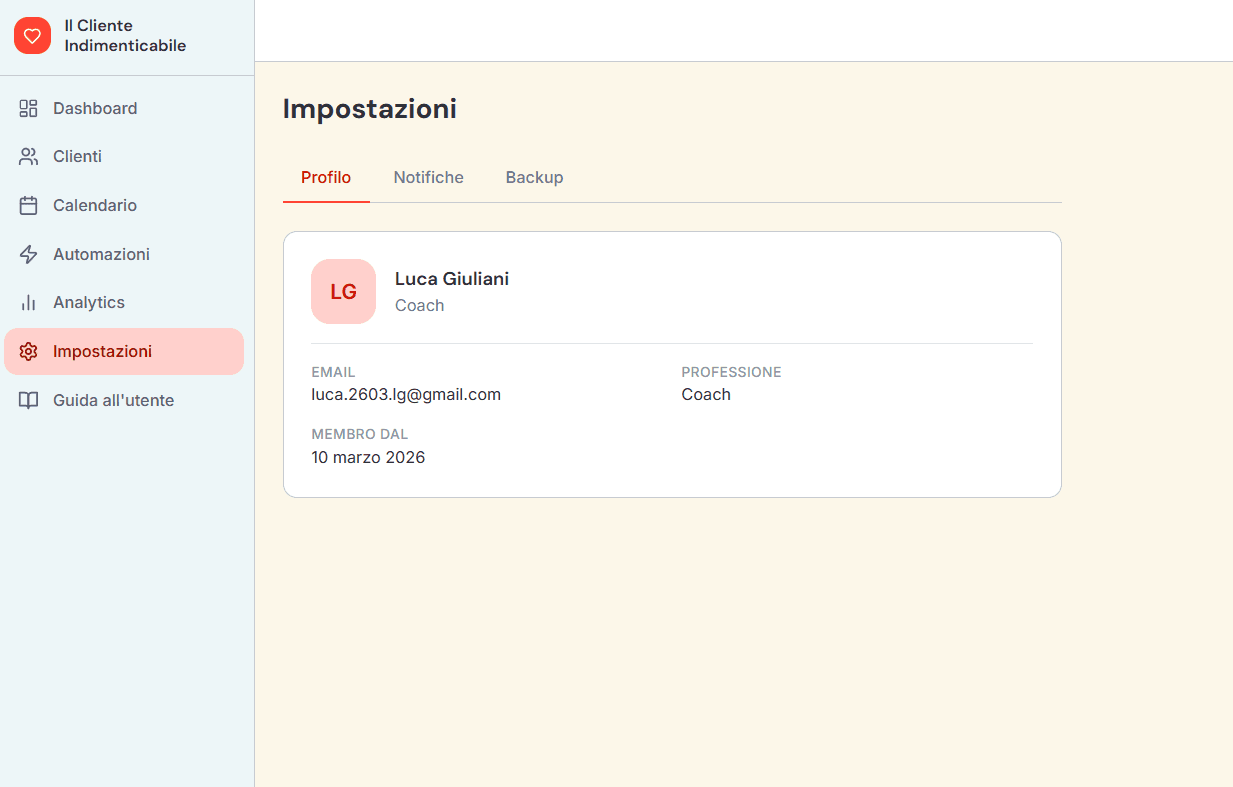
Task: Click the email luca.2603.lg@gmail.com
Action: [406, 395]
